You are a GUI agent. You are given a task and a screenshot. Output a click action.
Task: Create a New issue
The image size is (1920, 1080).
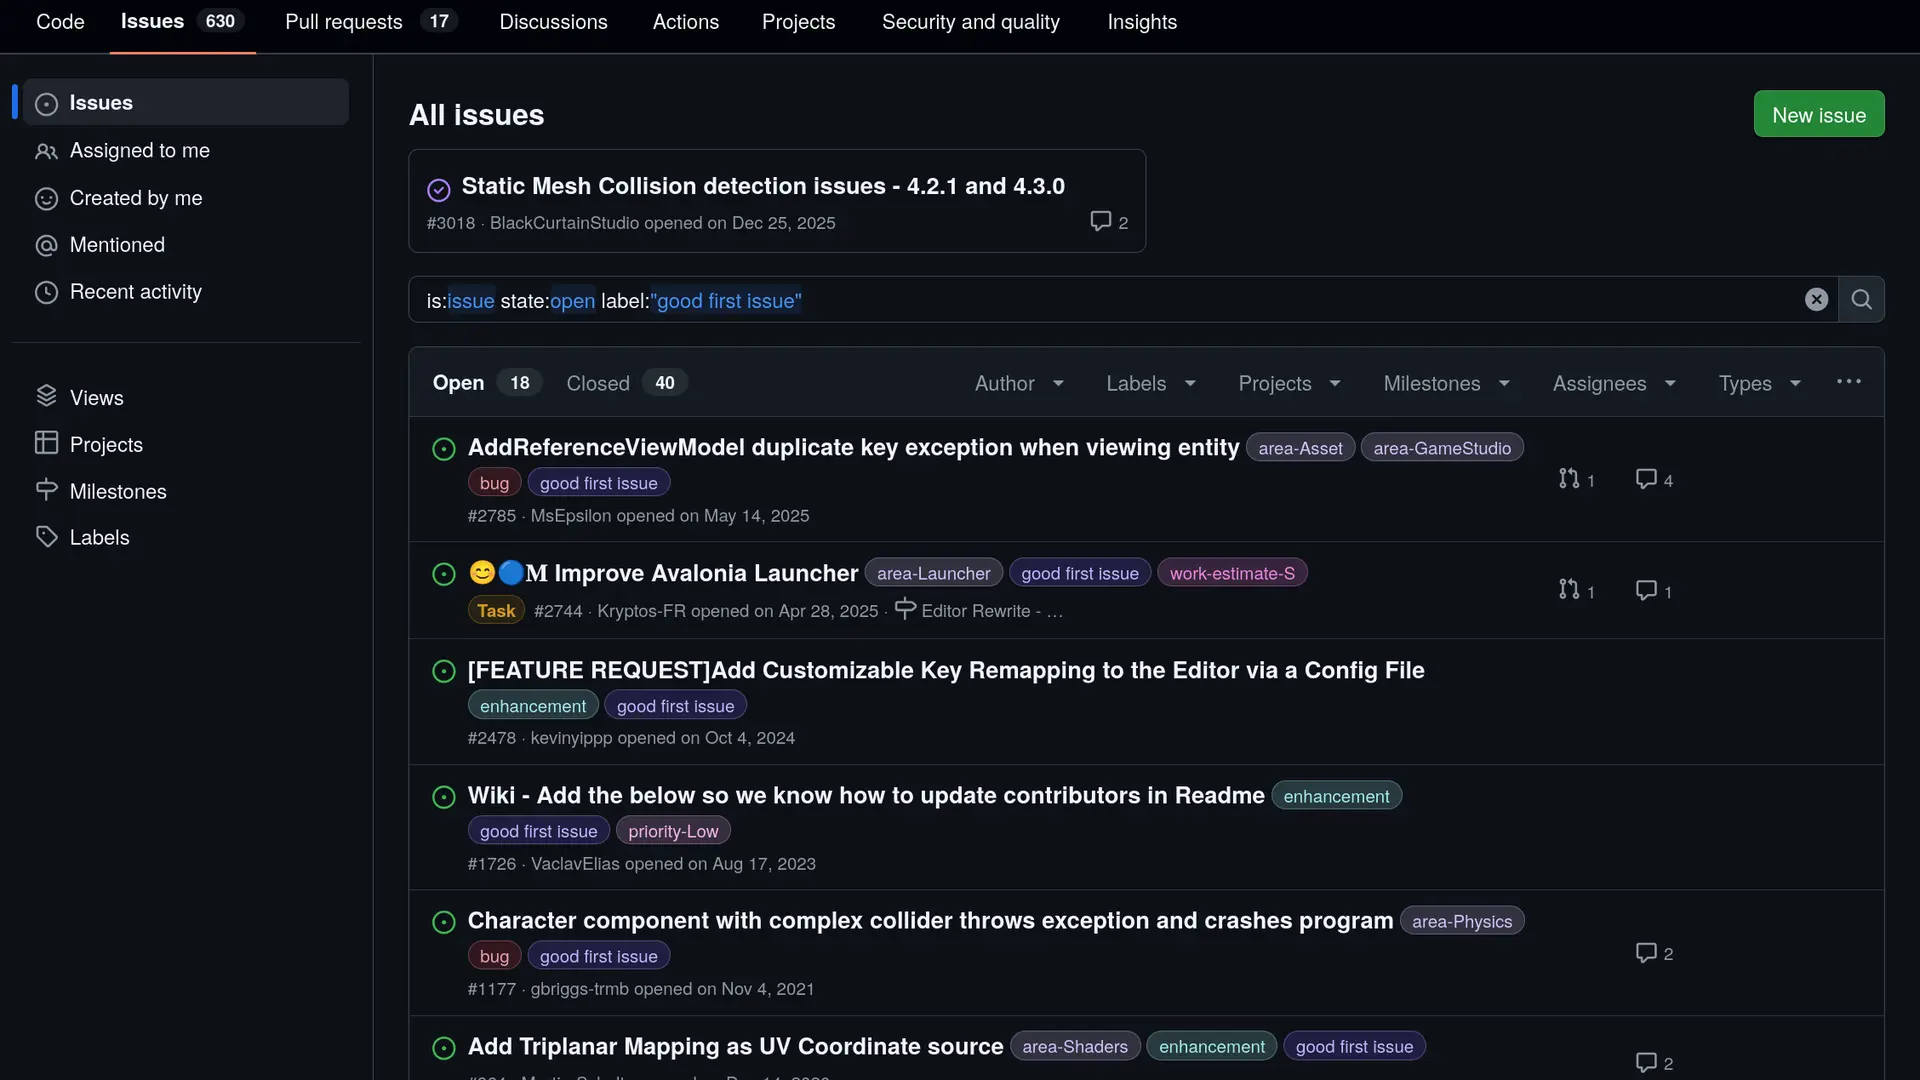click(1819, 115)
